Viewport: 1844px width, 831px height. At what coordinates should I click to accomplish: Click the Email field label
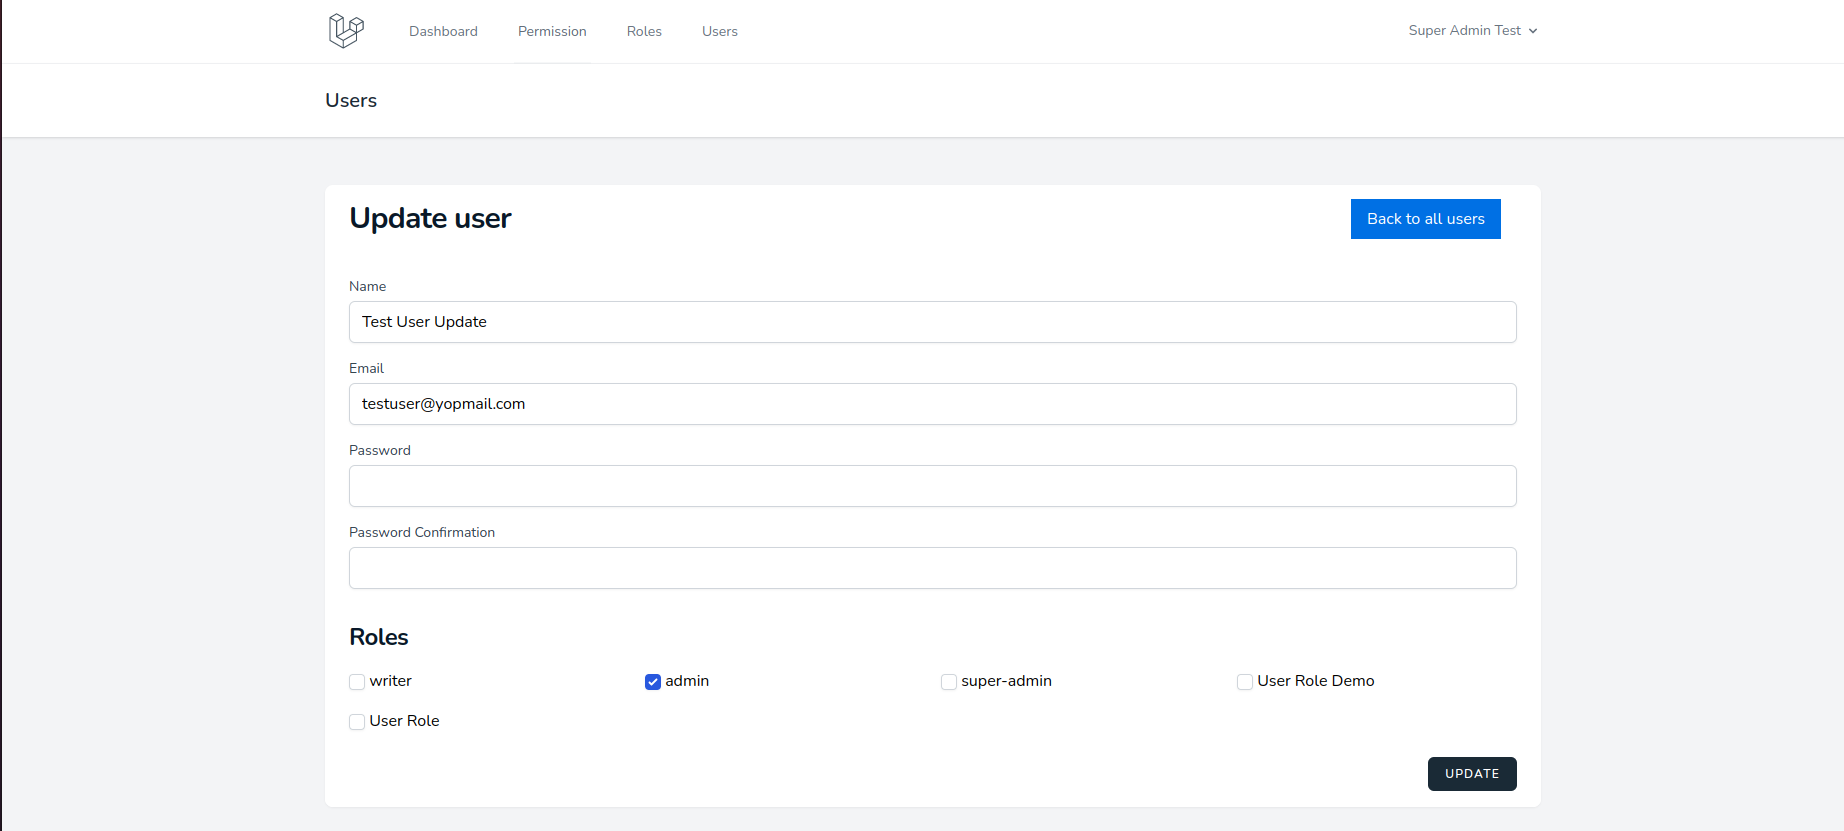[x=366, y=368]
